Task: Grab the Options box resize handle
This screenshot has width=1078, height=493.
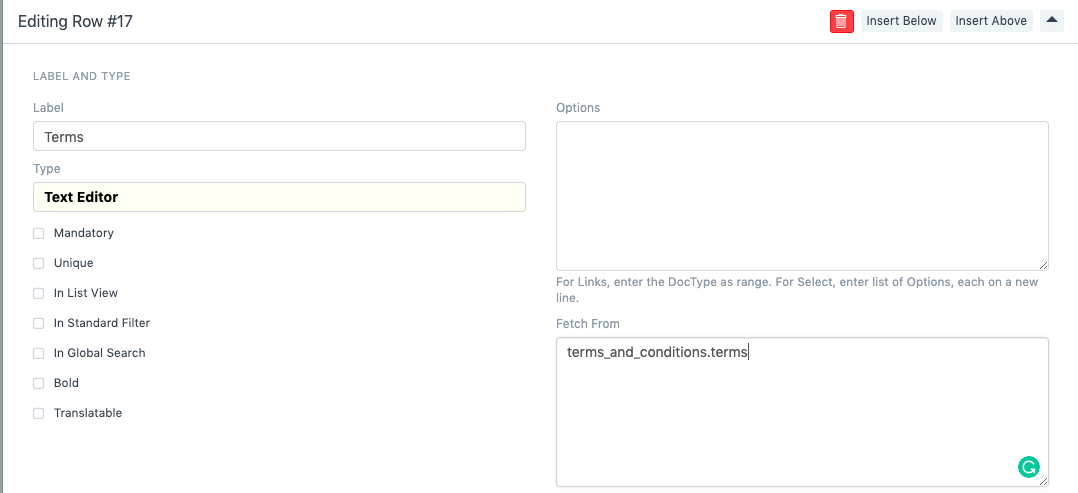Action: [1043, 265]
